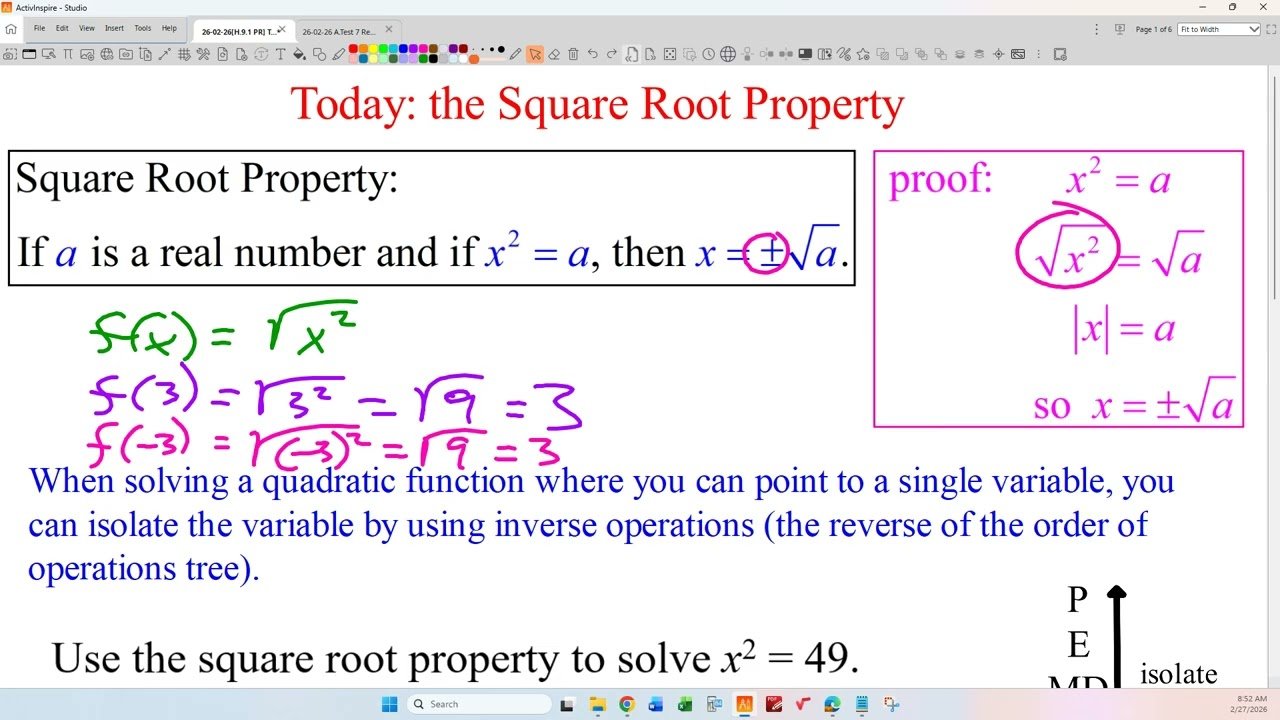Screen dimensions: 1280x720
Task: Select the Highlighter tool next to the shapes
Action: click(338, 54)
